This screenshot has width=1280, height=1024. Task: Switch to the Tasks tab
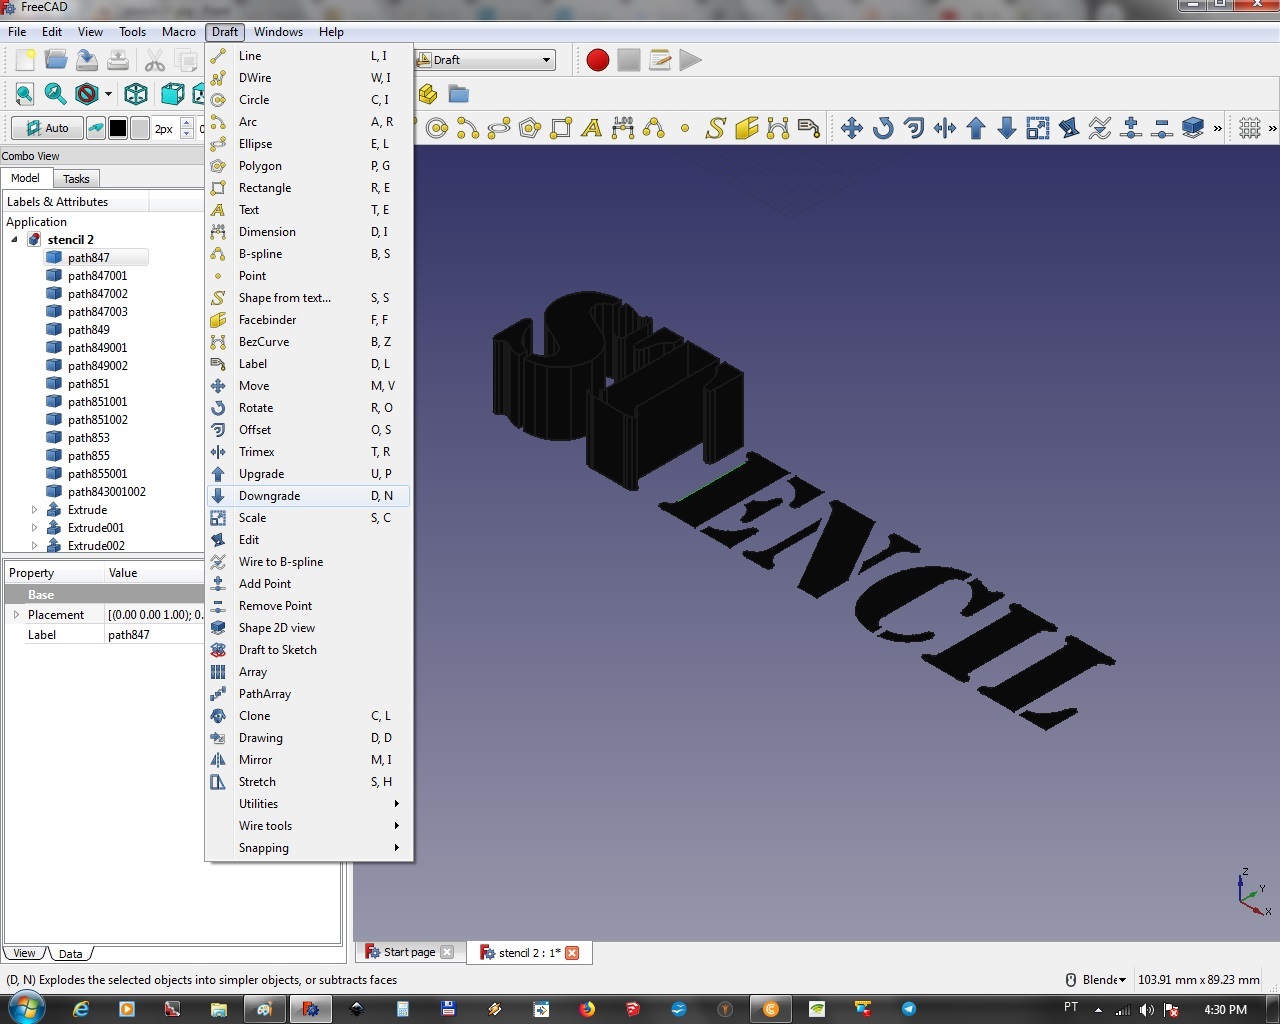tap(76, 179)
